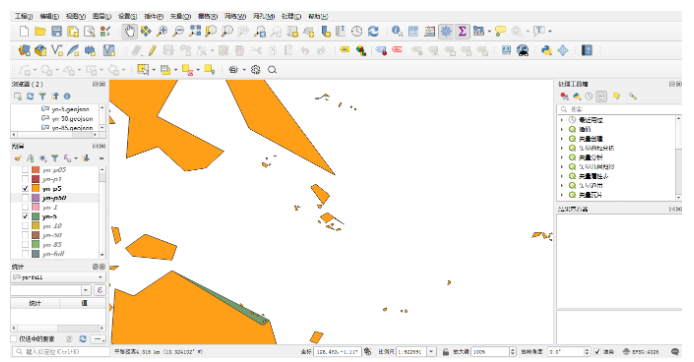Refresh the Browser panel

pos(30,96)
